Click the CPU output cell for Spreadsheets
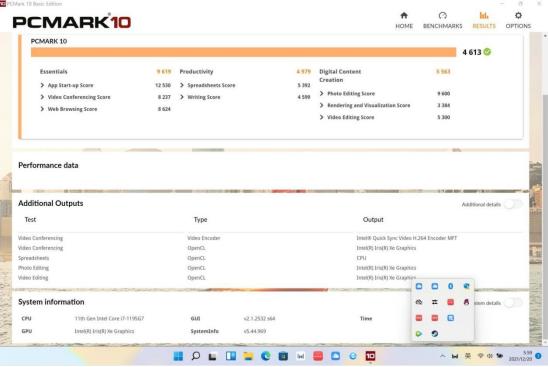 point(361,258)
